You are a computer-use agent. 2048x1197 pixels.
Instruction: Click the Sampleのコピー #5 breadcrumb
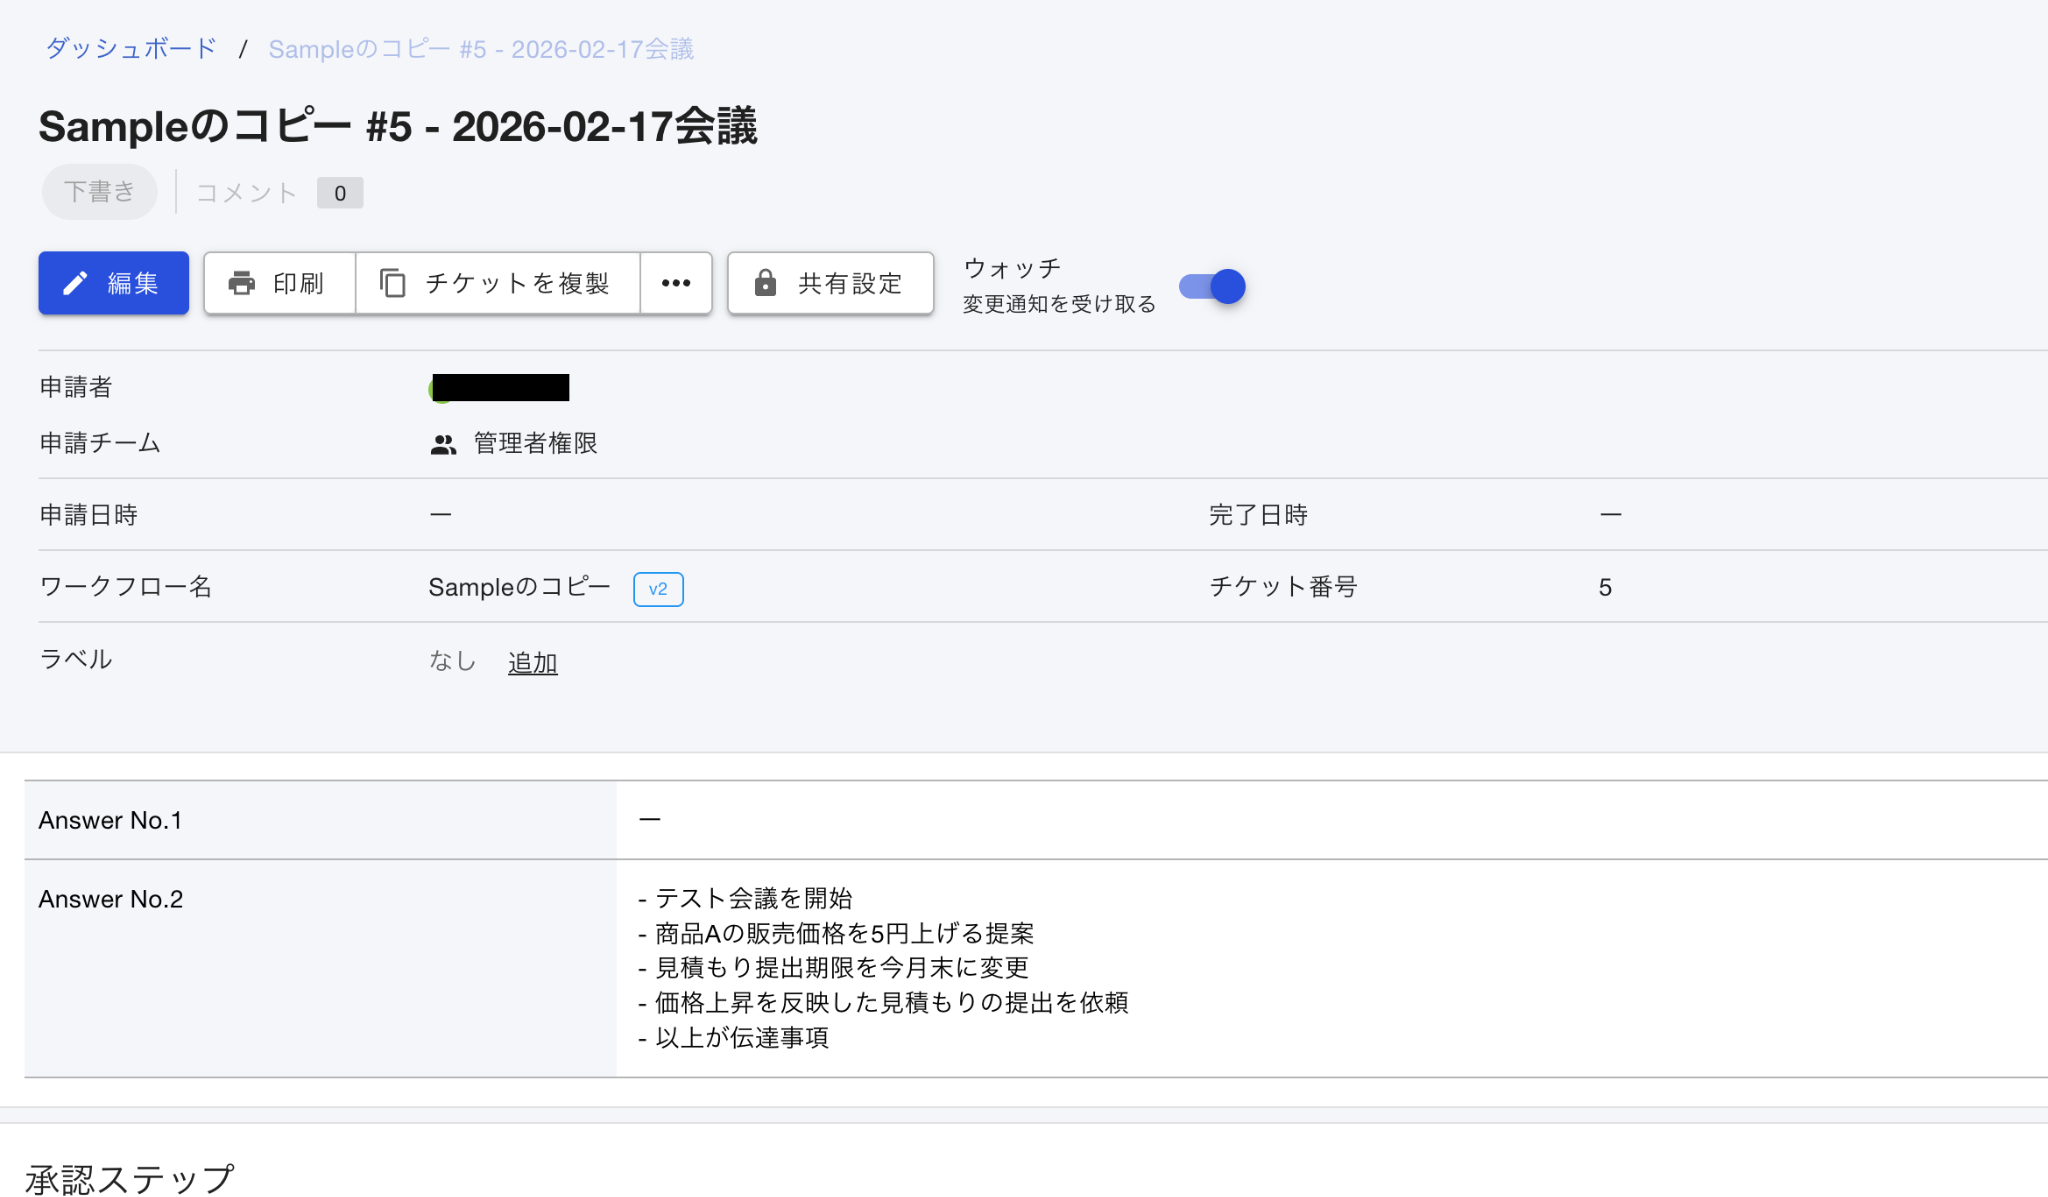coord(481,49)
